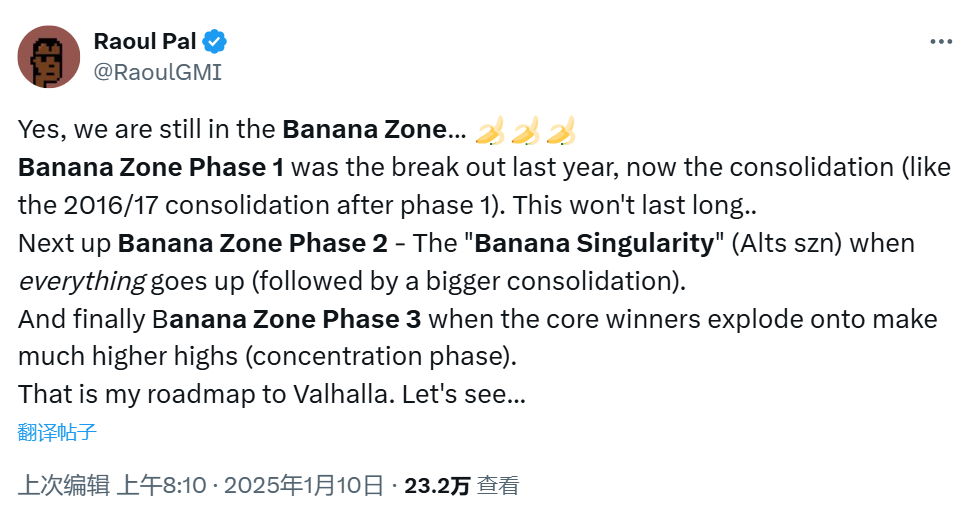Click the 上午8:10 timestamp
The width and height of the screenshot is (964, 513).
162,486
